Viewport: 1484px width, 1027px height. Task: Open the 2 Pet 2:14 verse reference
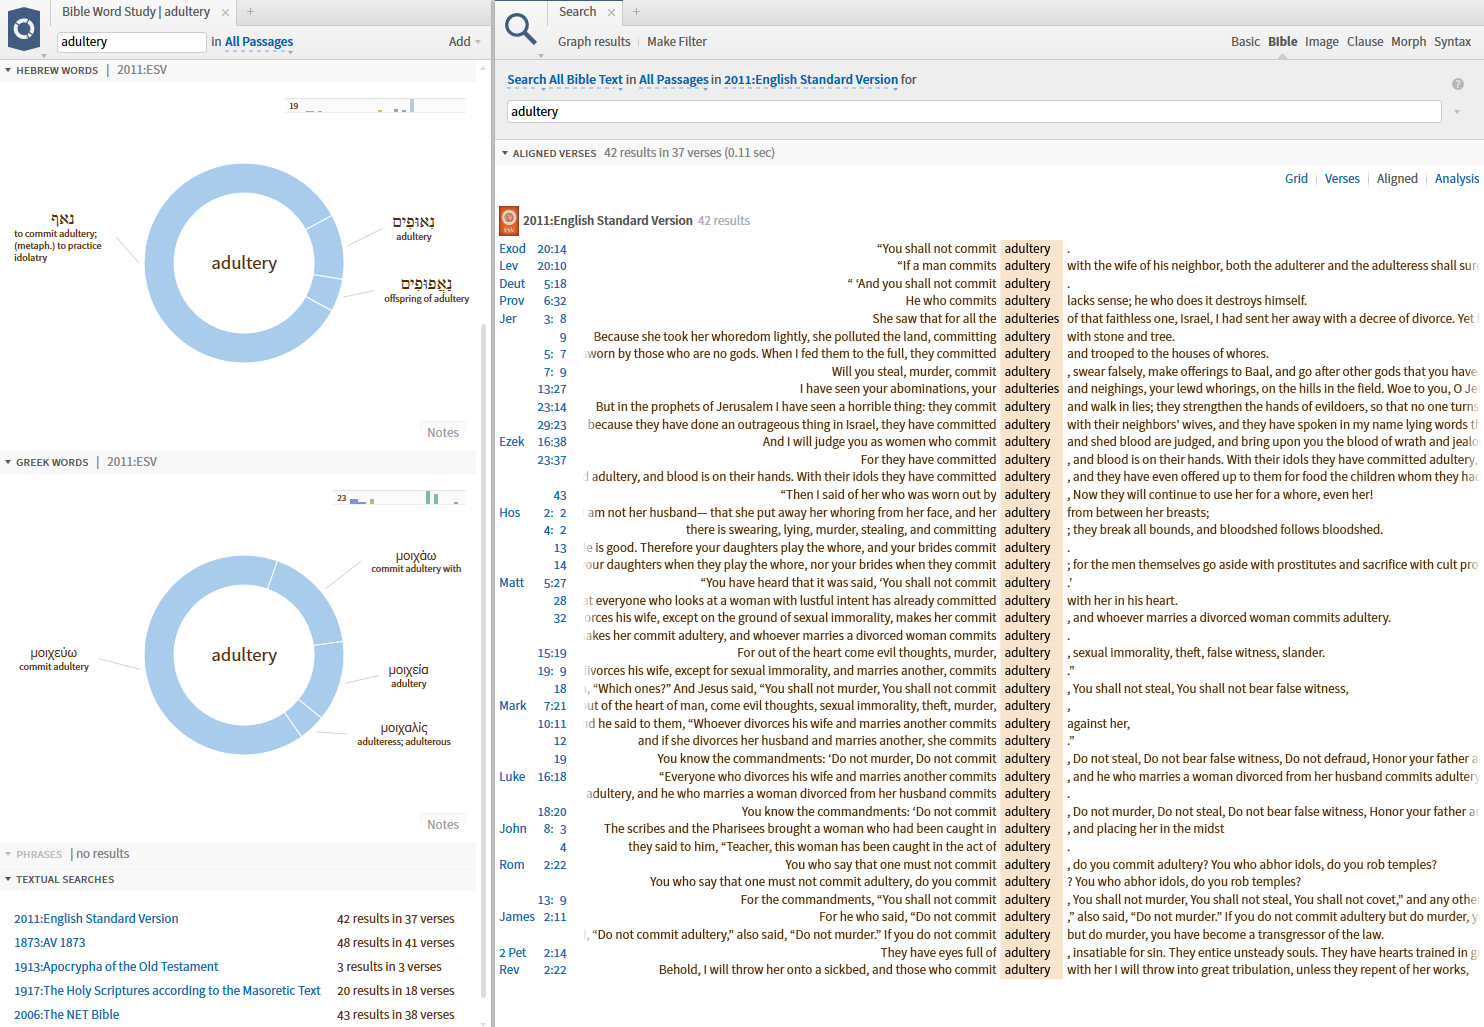pos(533,953)
